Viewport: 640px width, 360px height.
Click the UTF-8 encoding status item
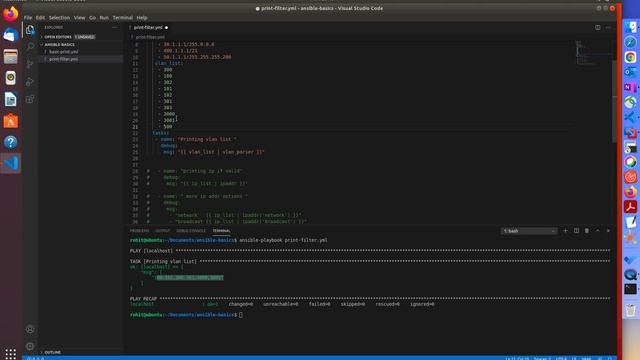(561, 358)
